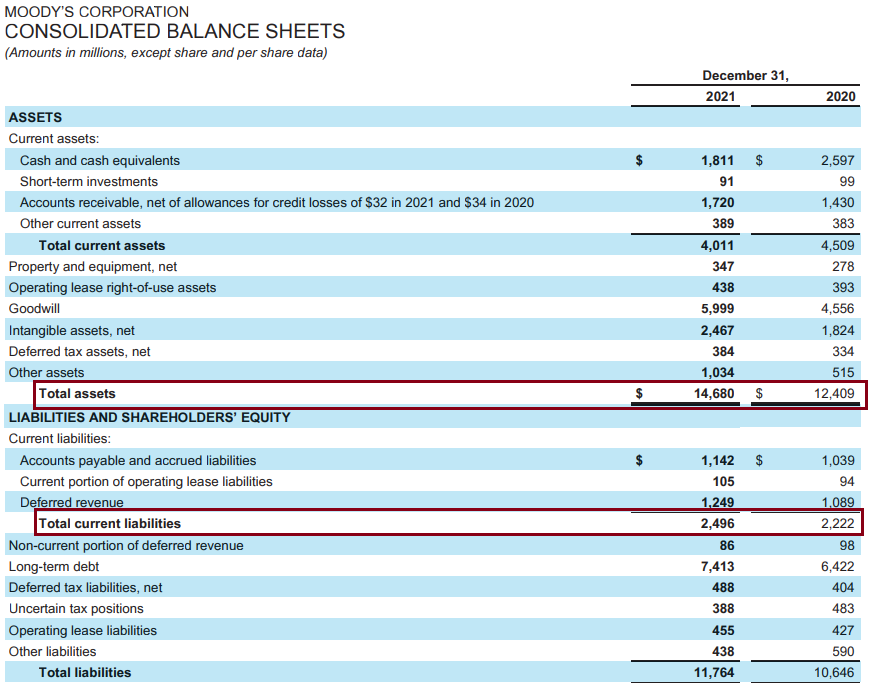Click Total assets 2020 value 12,409
Viewport: 869px width, 686px height.
pyautogui.click(x=834, y=394)
